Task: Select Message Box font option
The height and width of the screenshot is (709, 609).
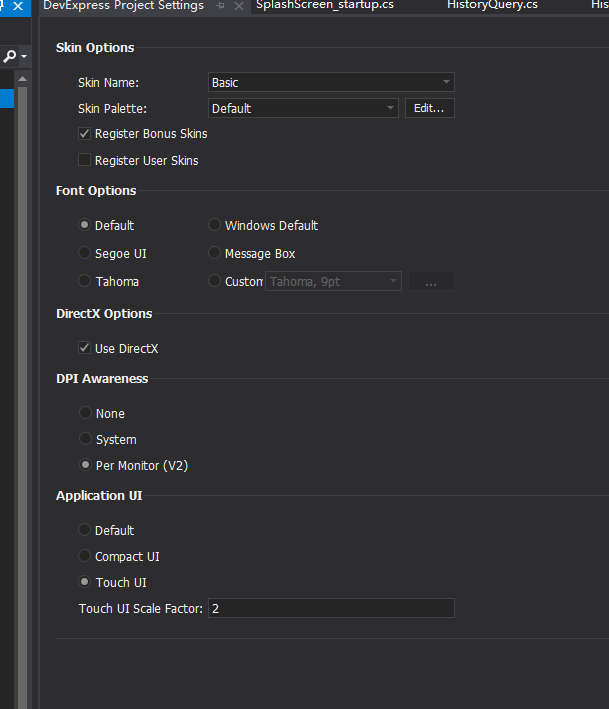Action: (x=214, y=253)
